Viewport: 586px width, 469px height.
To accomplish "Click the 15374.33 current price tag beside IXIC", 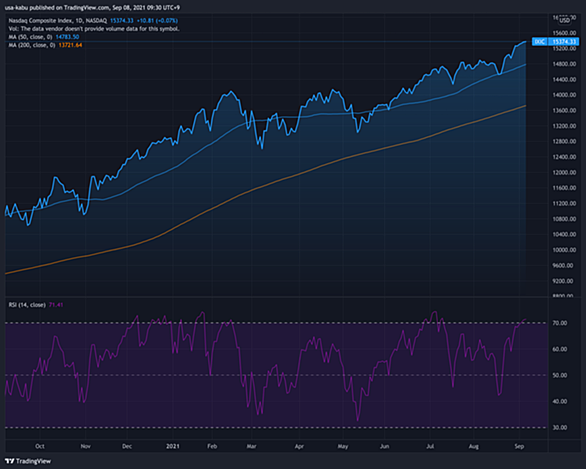I will pos(564,41).
